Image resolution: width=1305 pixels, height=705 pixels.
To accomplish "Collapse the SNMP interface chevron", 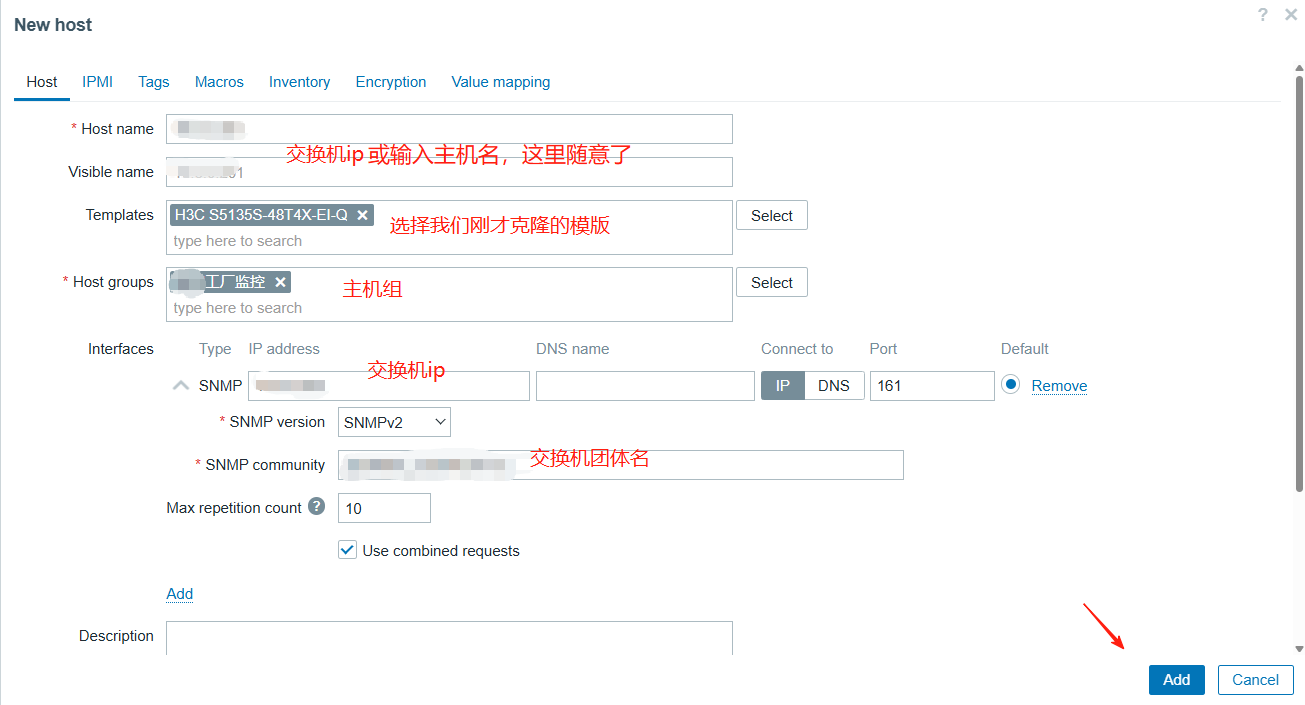I will [181, 385].
